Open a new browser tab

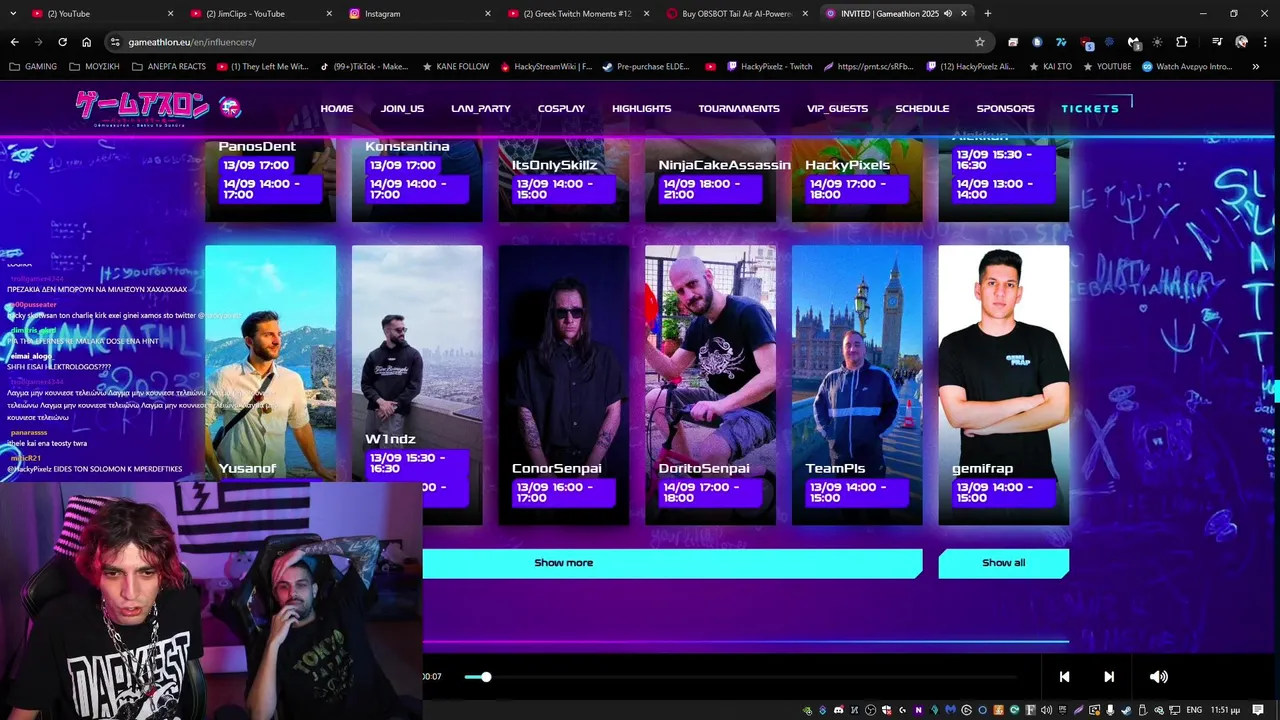(988, 13)
